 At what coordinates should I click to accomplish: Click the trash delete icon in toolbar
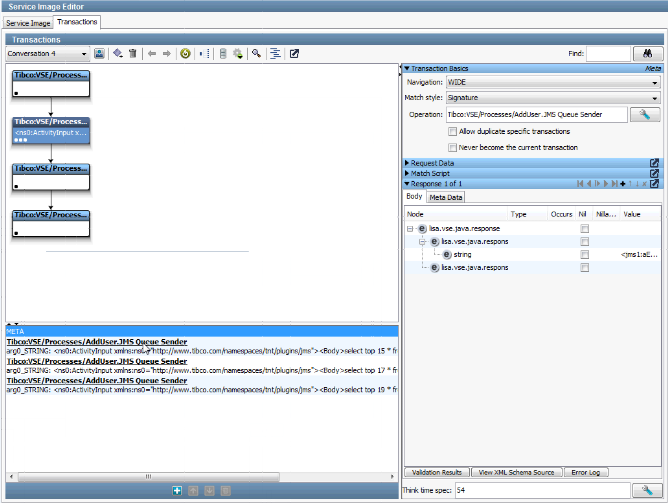click(x=132, y=53)
